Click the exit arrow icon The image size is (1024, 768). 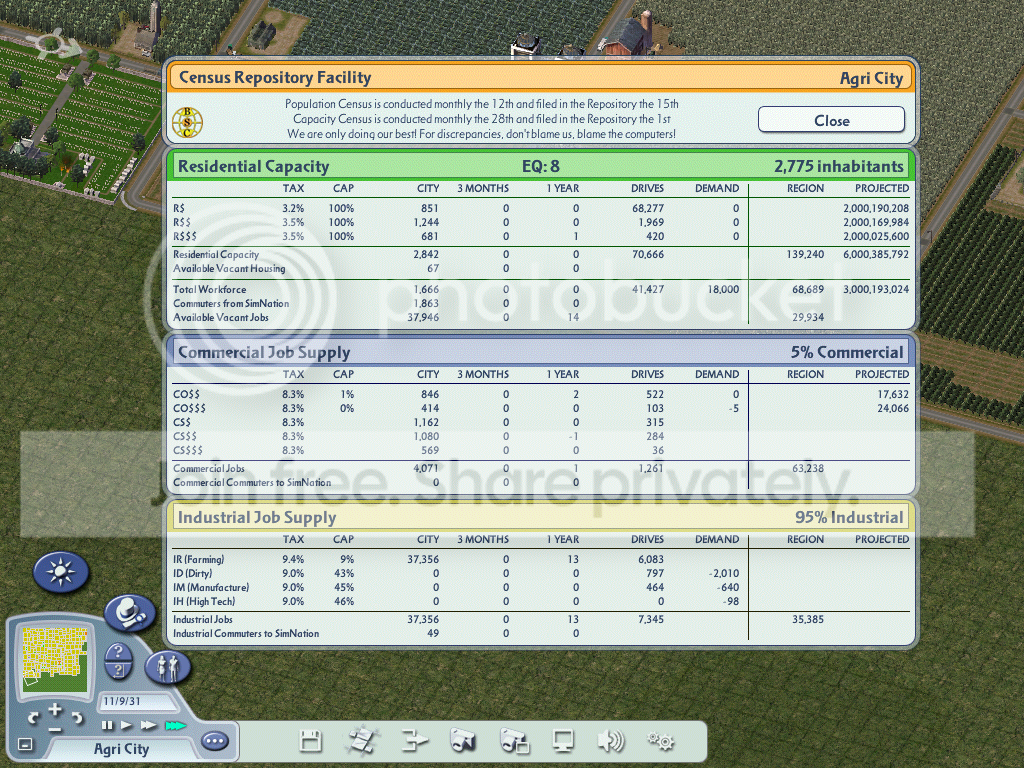pos(414,741)
